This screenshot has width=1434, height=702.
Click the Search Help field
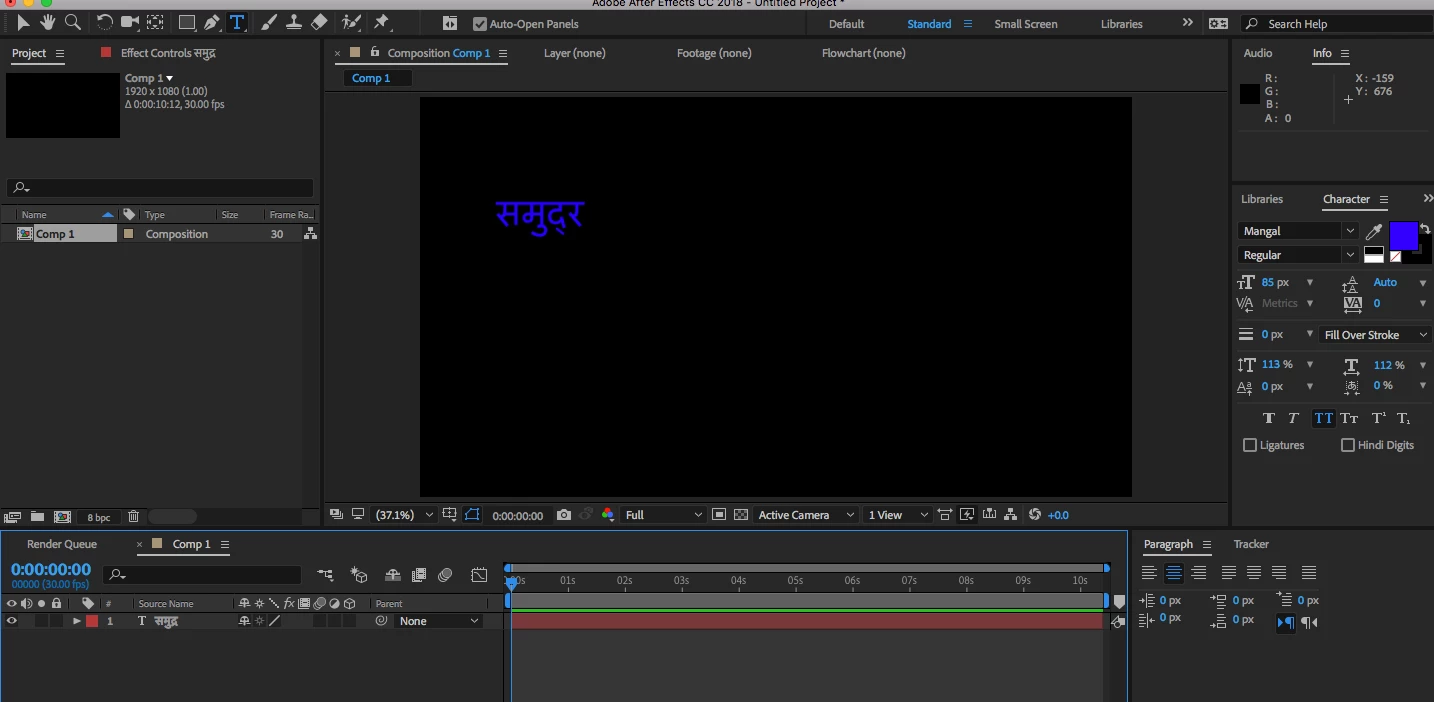(1335, 24)
